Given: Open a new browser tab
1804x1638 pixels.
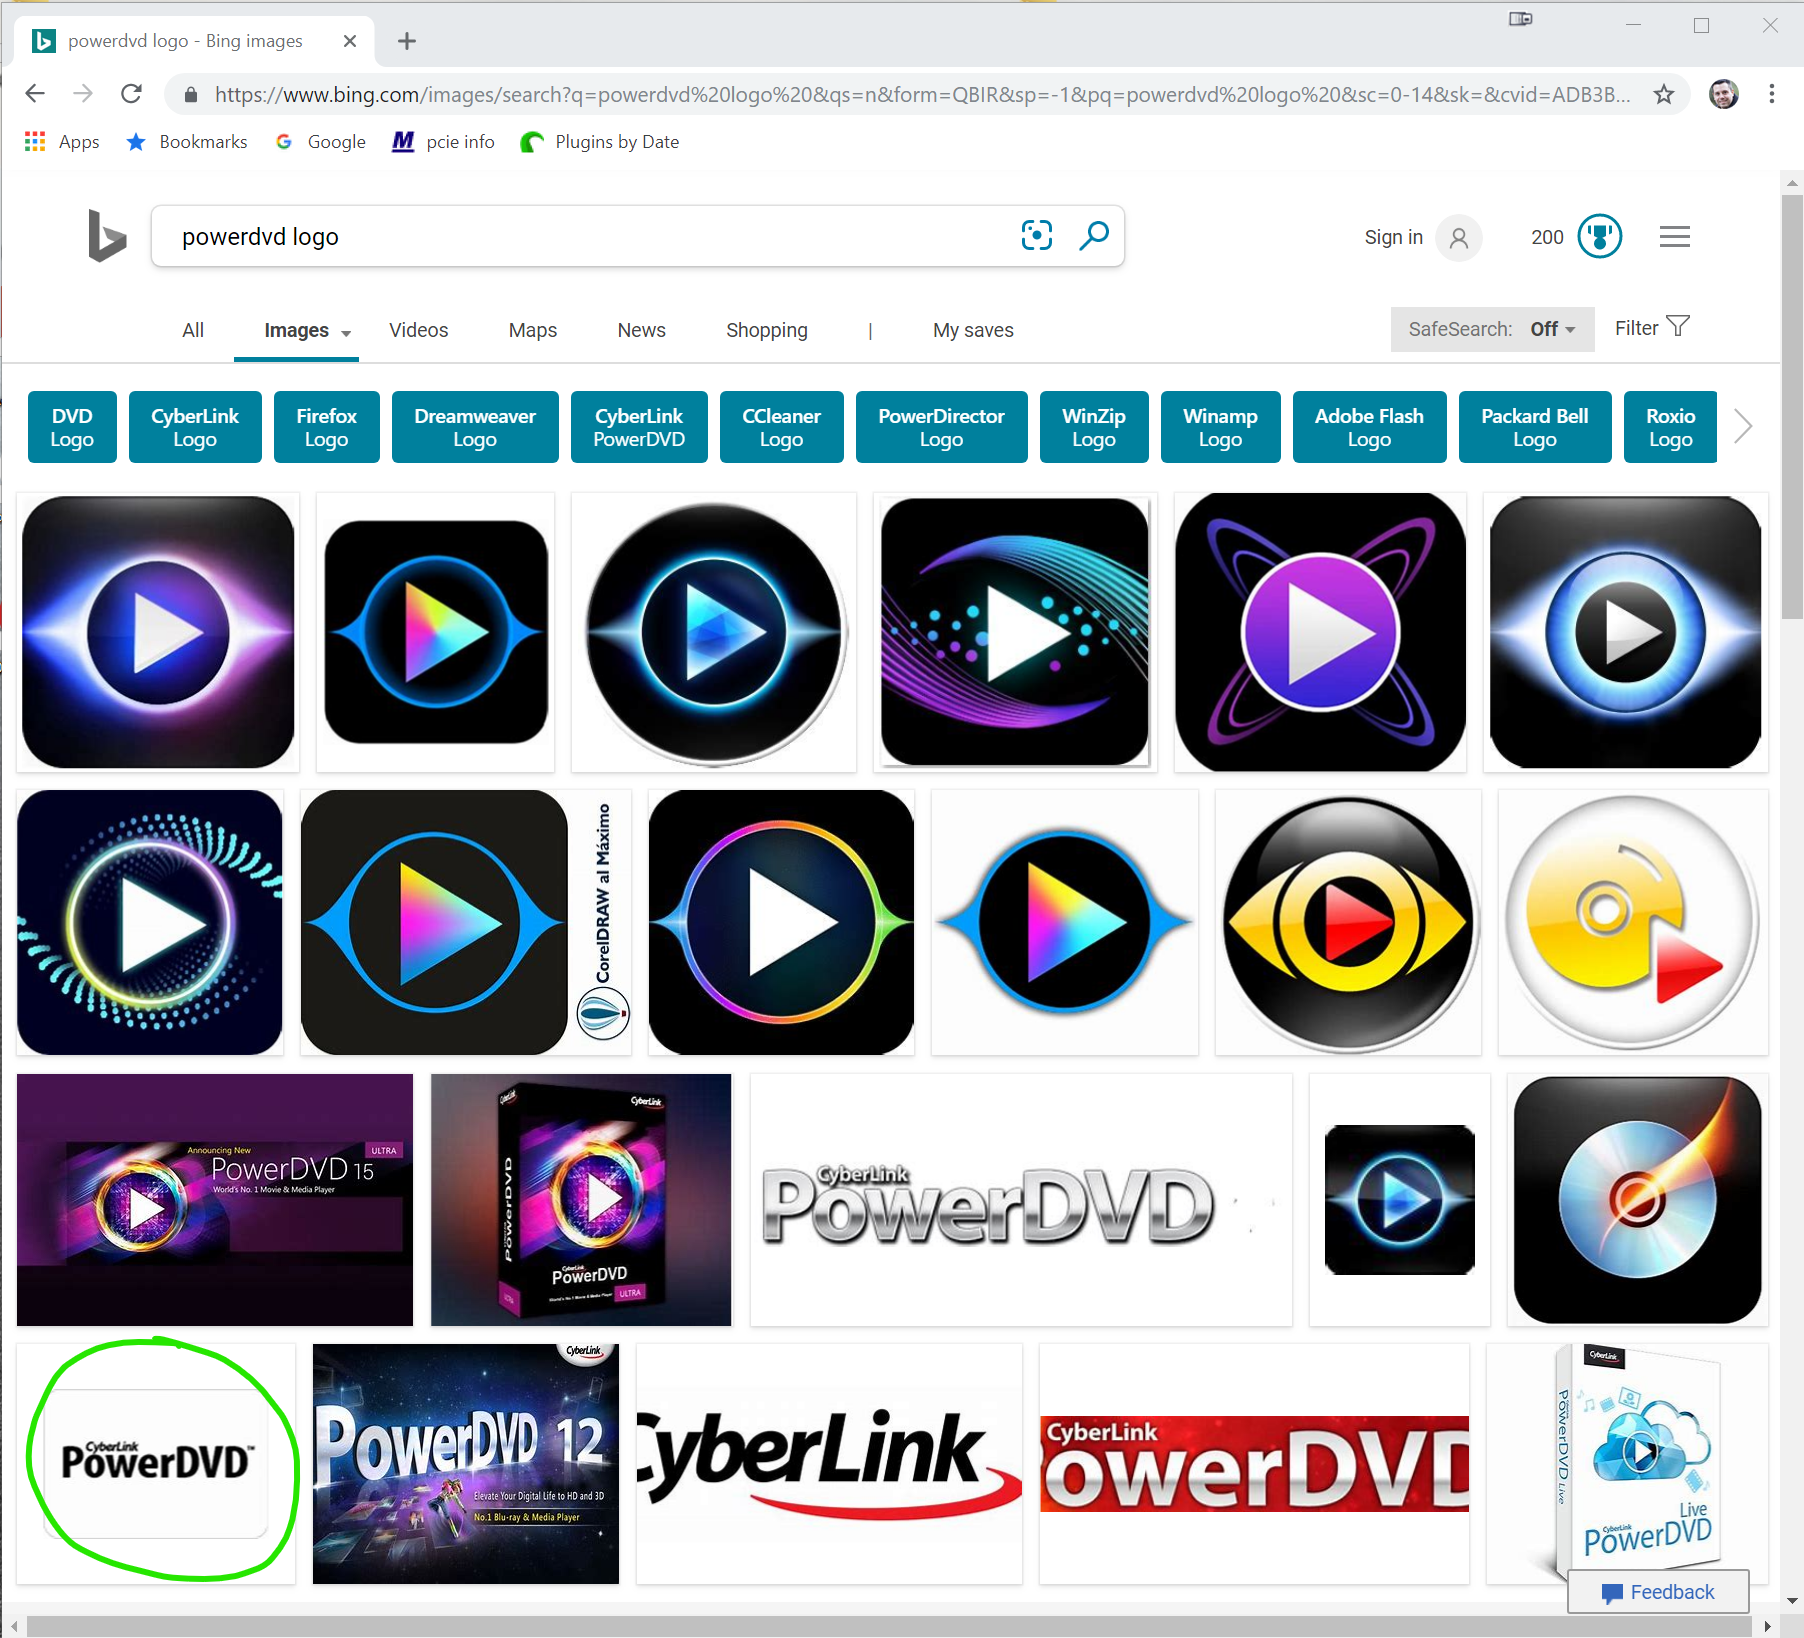Looking at the screenshot, I should coord(407,41).
